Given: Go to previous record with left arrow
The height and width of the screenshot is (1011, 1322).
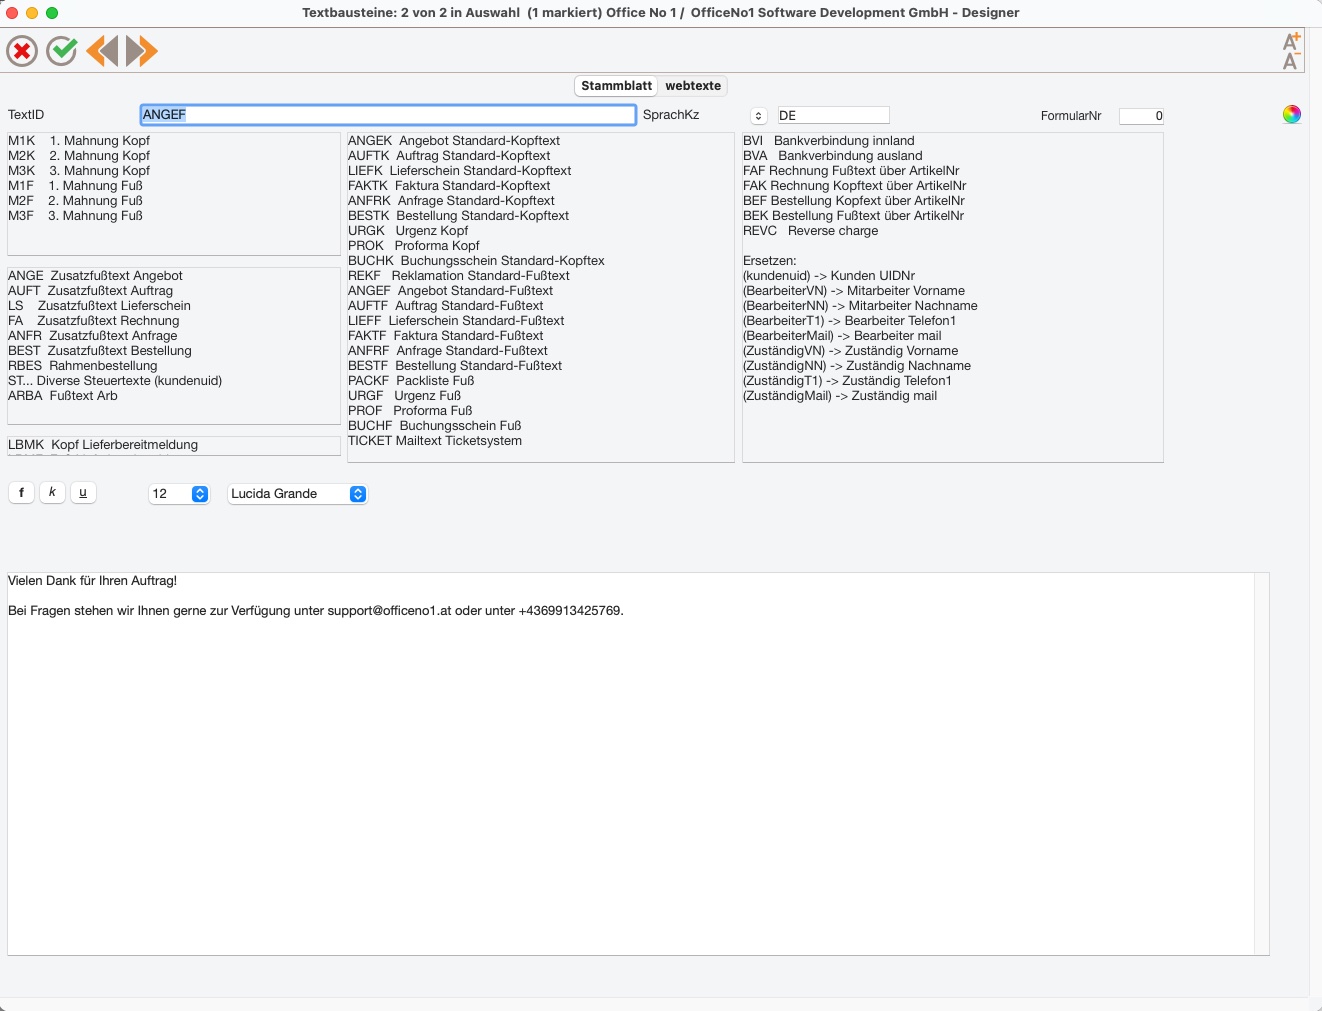Looking at the screenshot, I should (102, 51).
